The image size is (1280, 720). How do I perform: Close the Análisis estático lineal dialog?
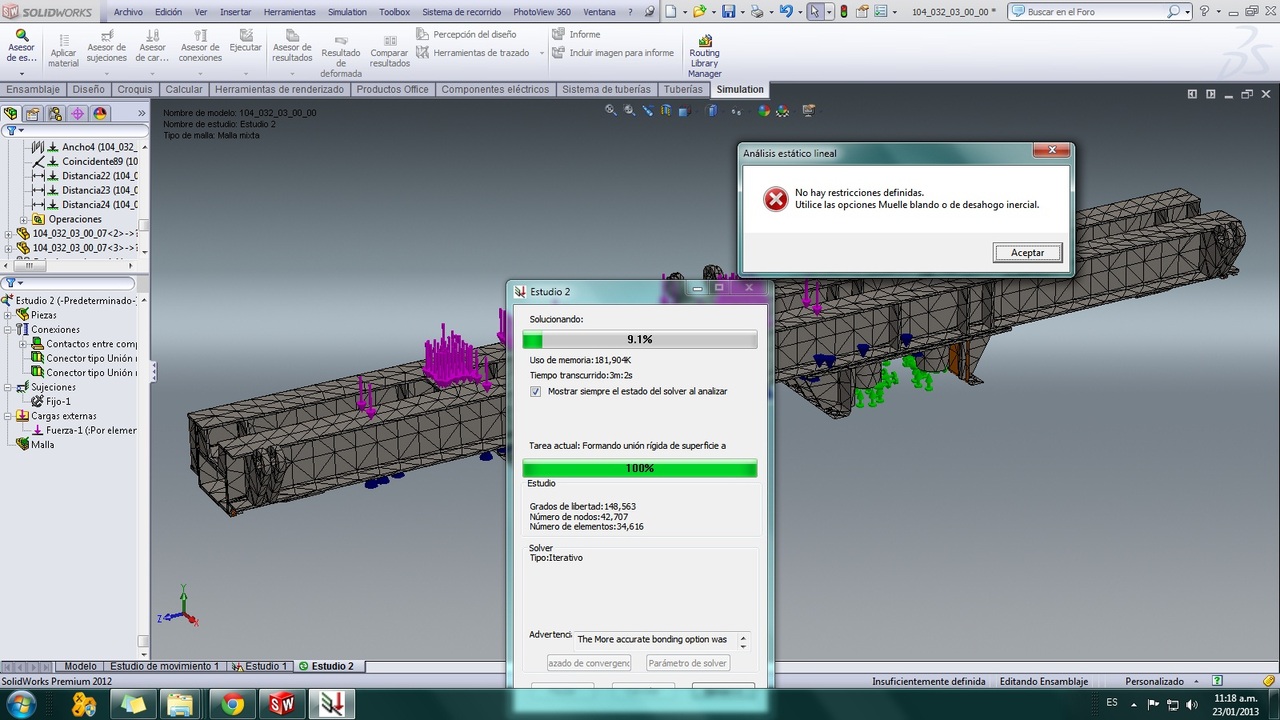coord(1052,152)
